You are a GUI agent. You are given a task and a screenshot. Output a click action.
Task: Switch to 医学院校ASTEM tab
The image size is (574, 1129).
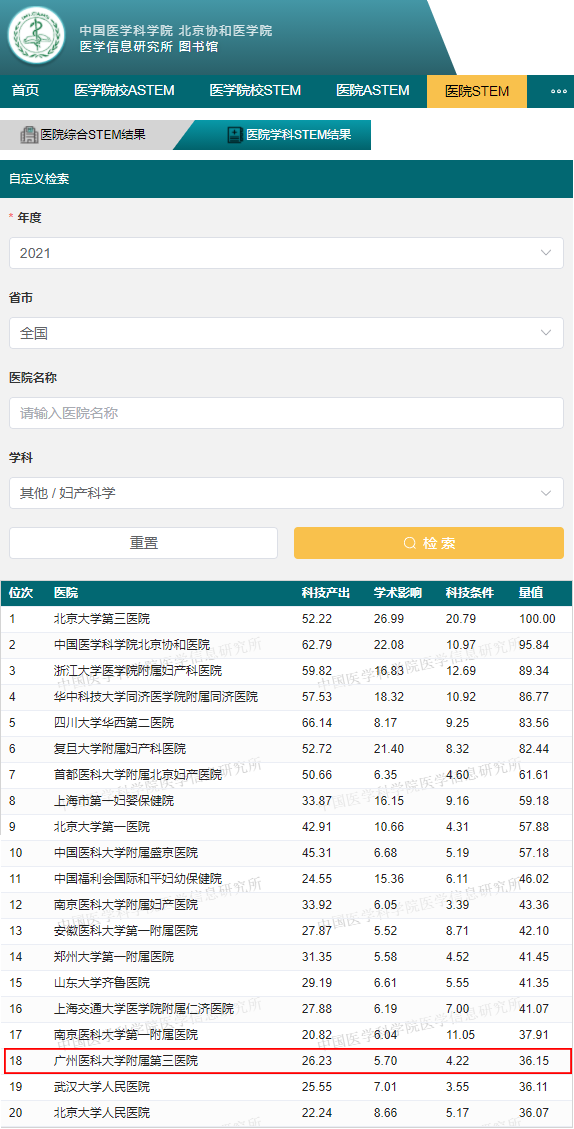(125, 91)
